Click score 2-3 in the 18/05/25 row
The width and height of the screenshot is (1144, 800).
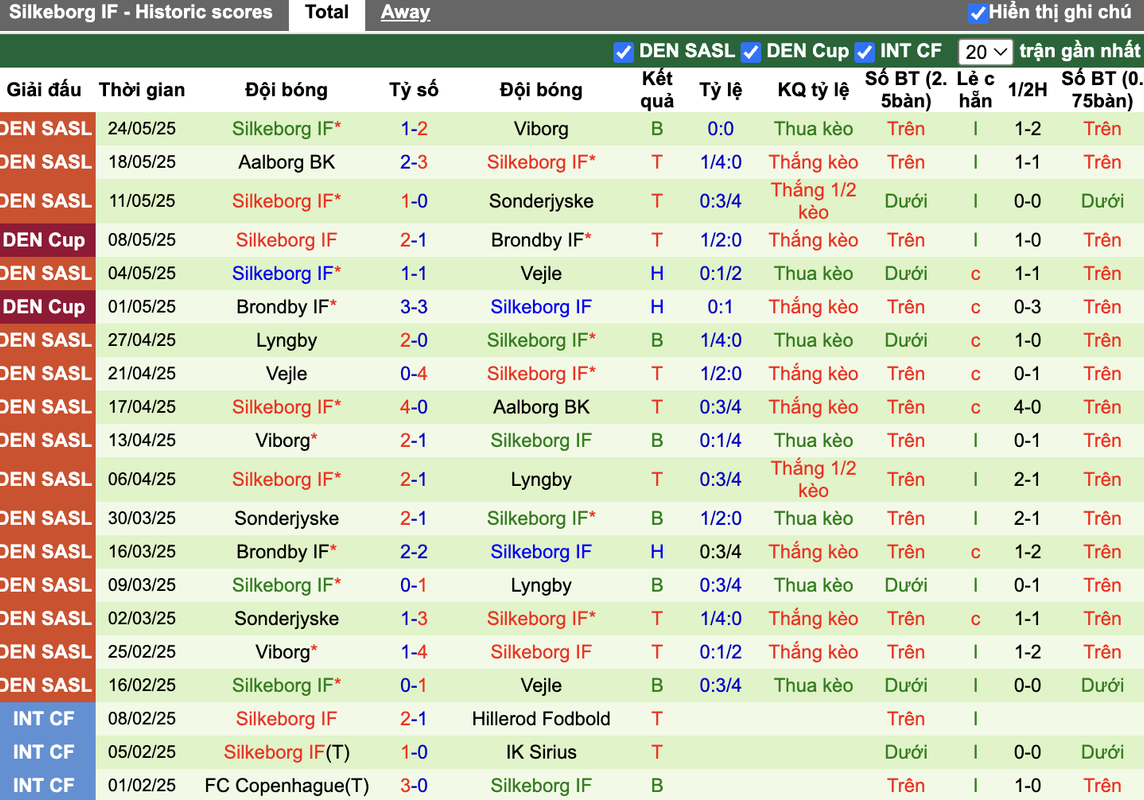tap(414, 162)
